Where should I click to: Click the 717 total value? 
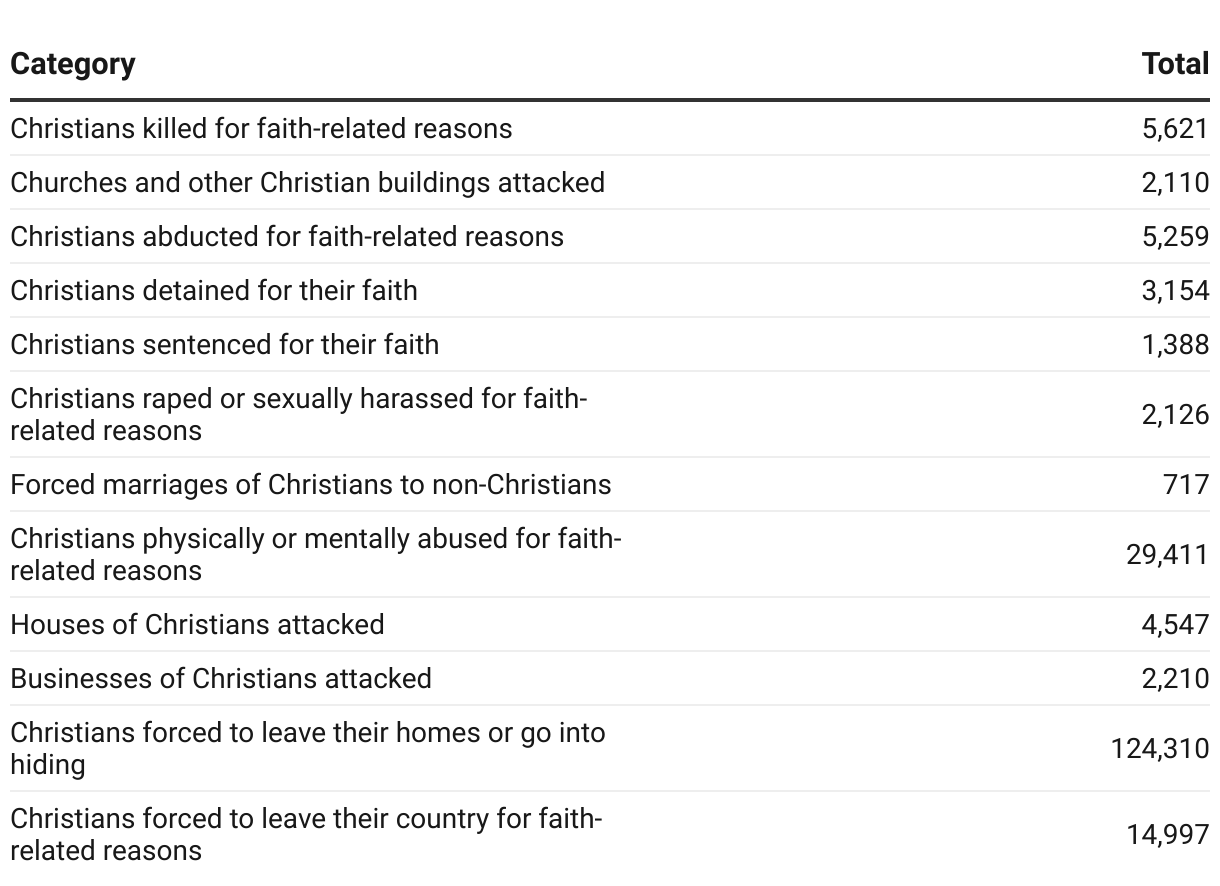click(1186, 485)
